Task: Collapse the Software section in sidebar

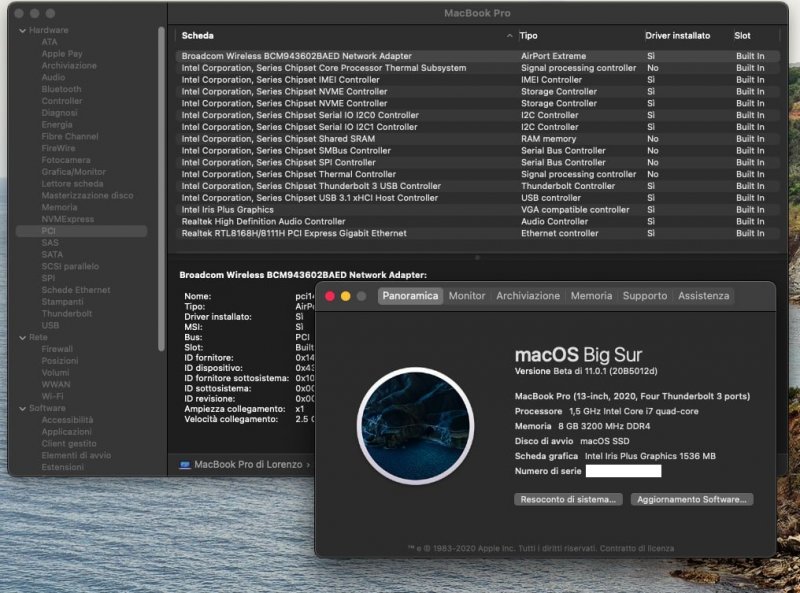Action: click(22, 408)
